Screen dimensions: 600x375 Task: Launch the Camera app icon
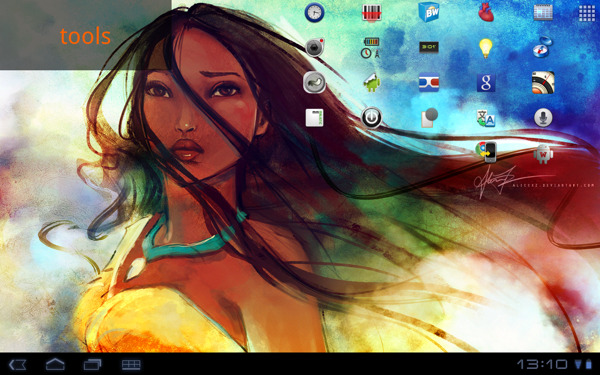315,47
